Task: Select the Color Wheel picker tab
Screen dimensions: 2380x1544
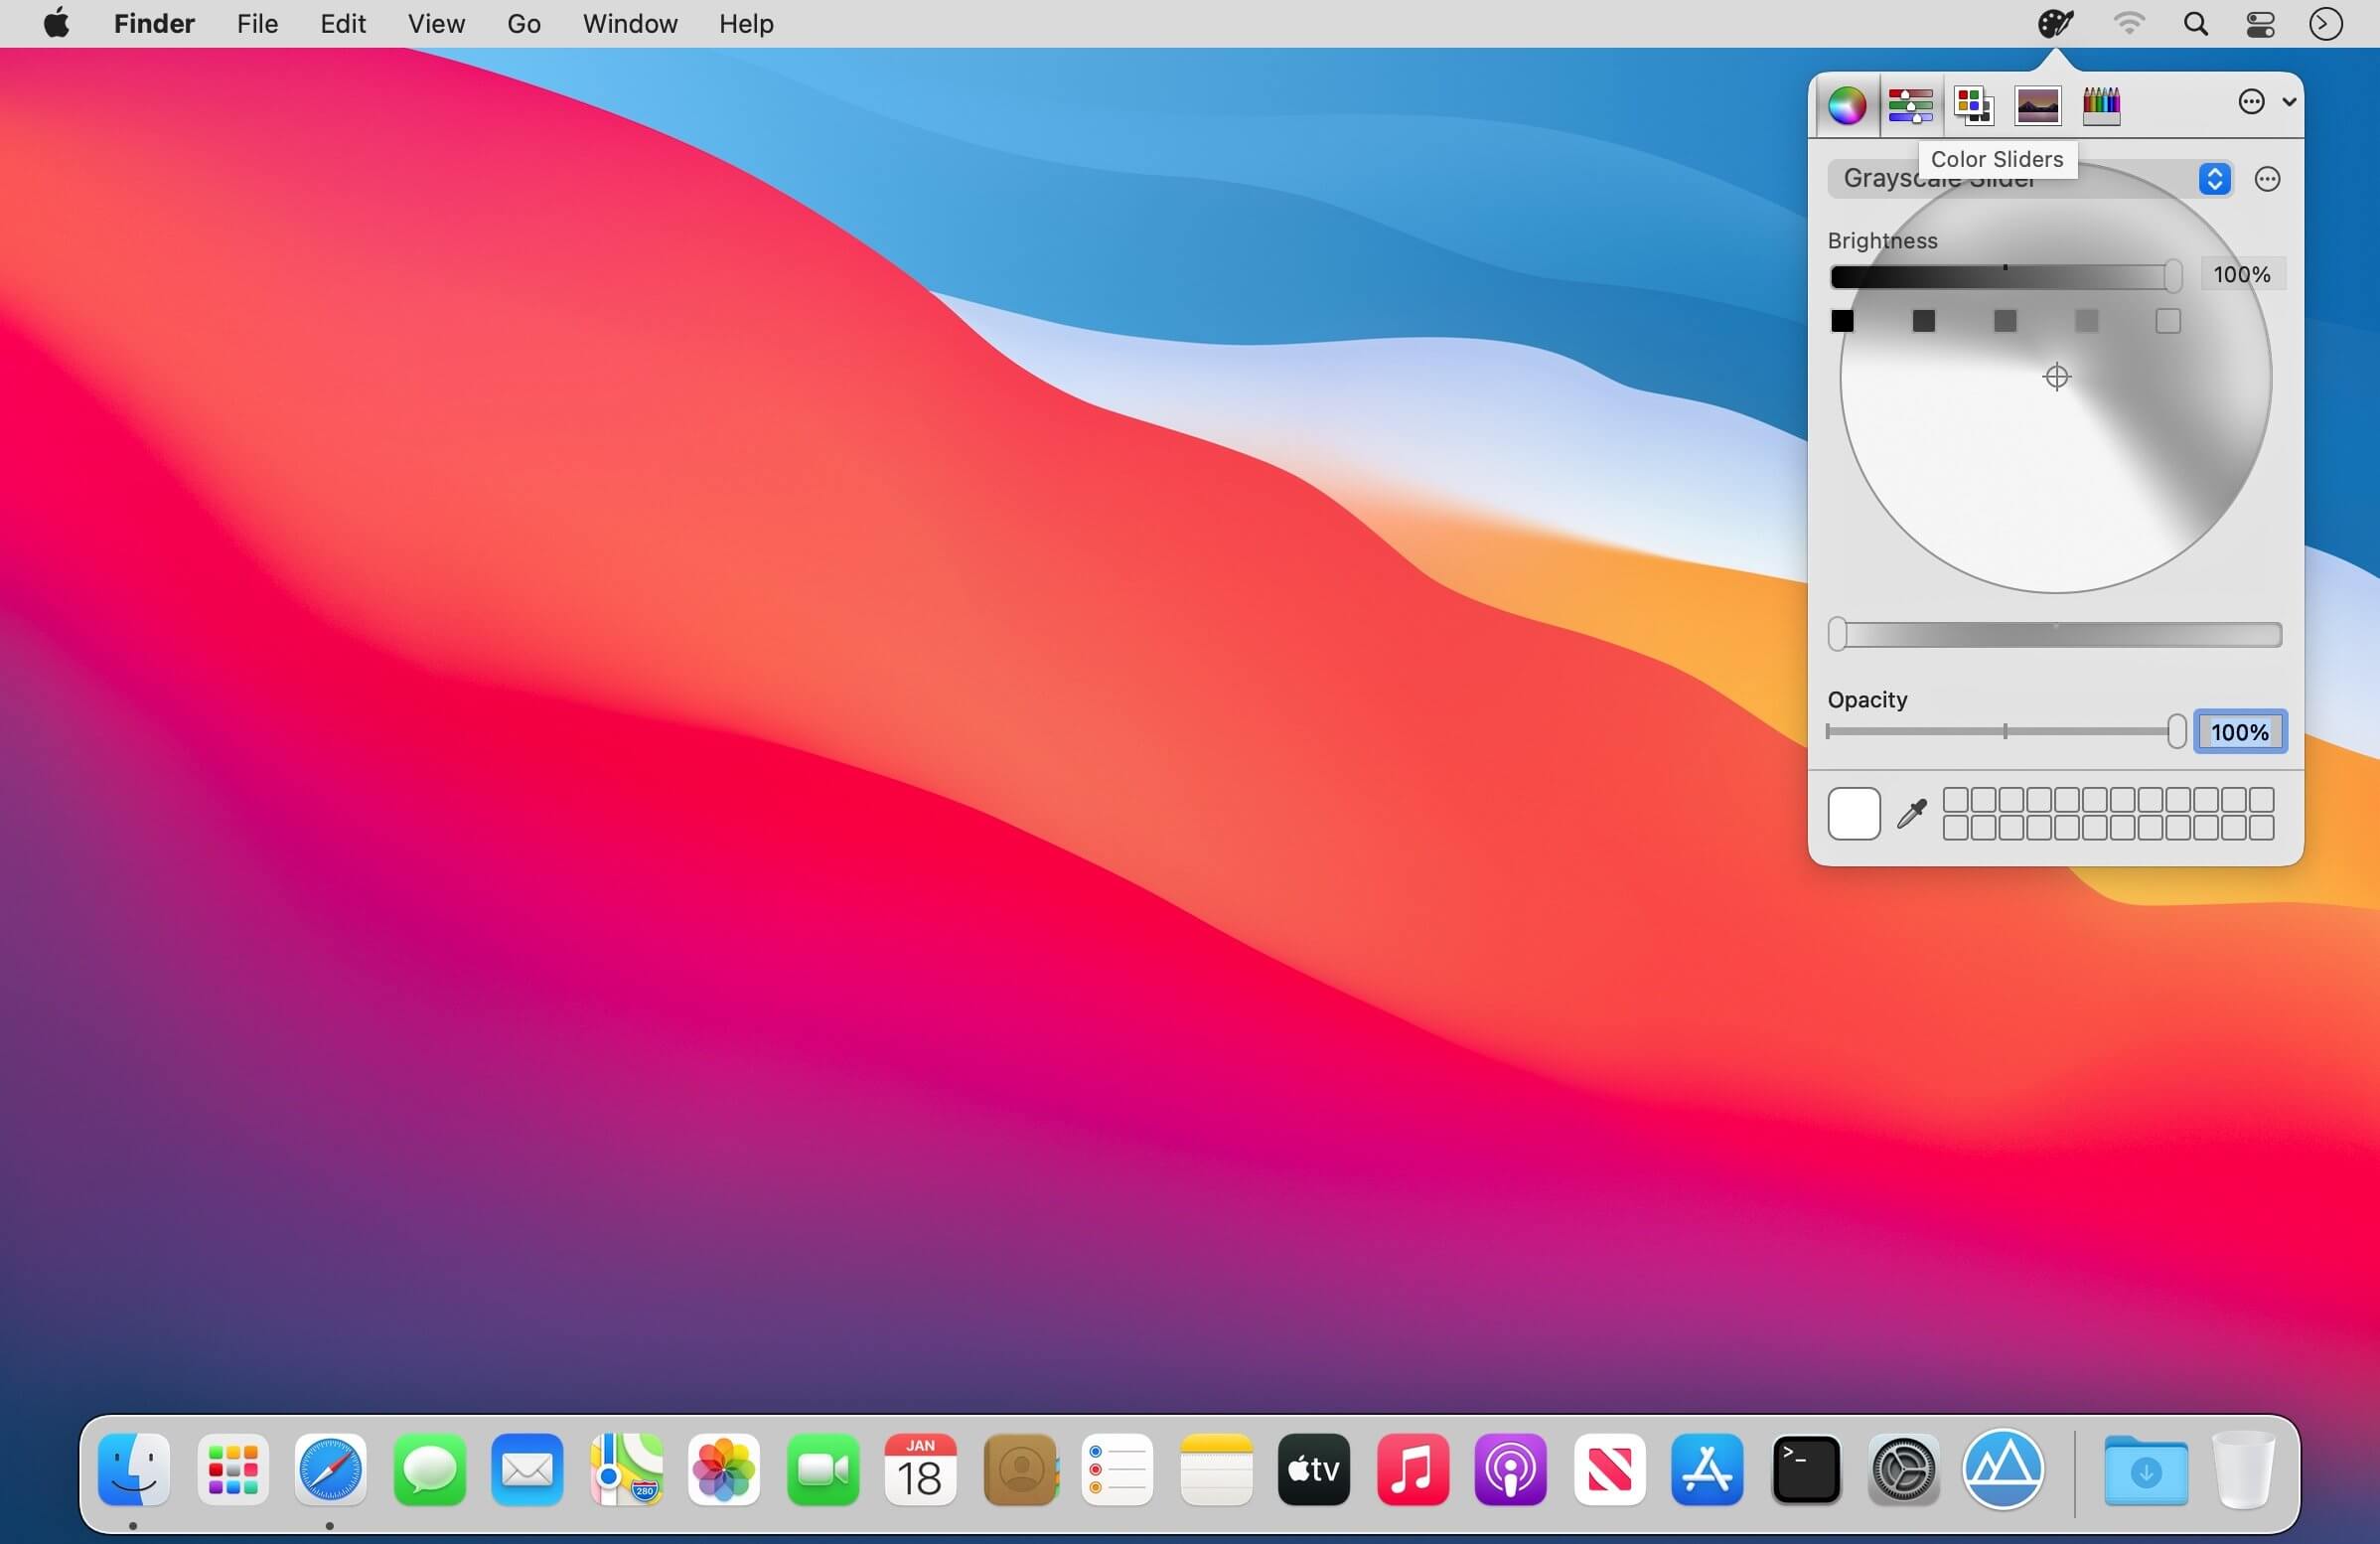Action: coord(1846,104)
